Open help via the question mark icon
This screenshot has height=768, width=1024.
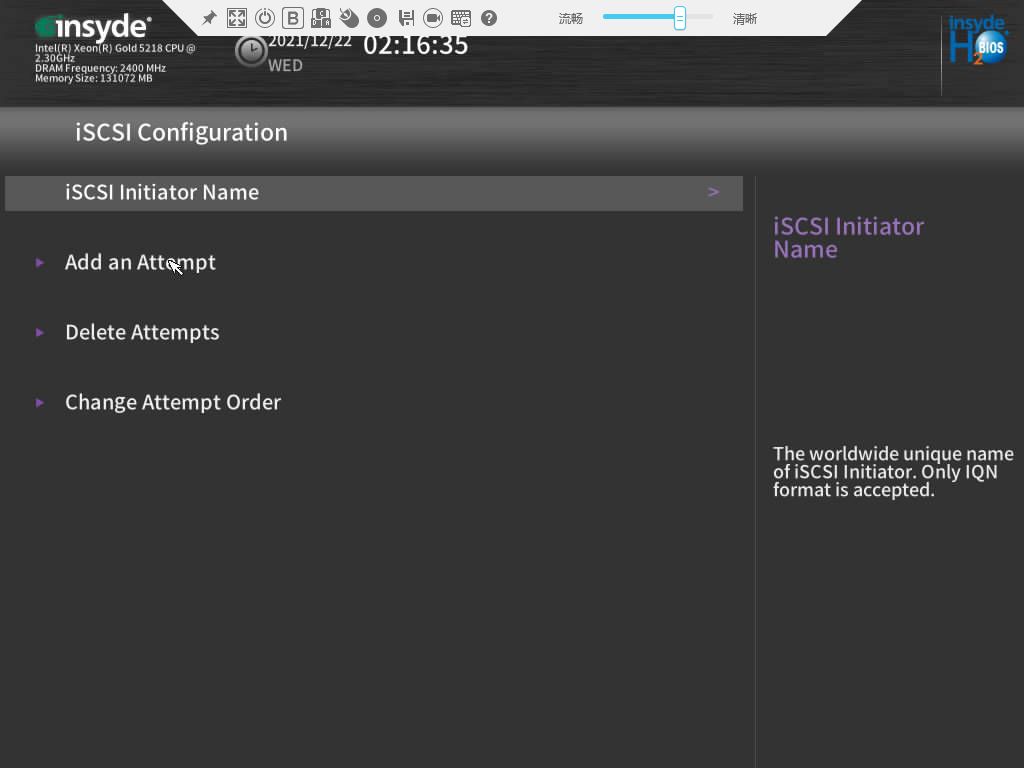pyautogui.click(x=489, y=18)
